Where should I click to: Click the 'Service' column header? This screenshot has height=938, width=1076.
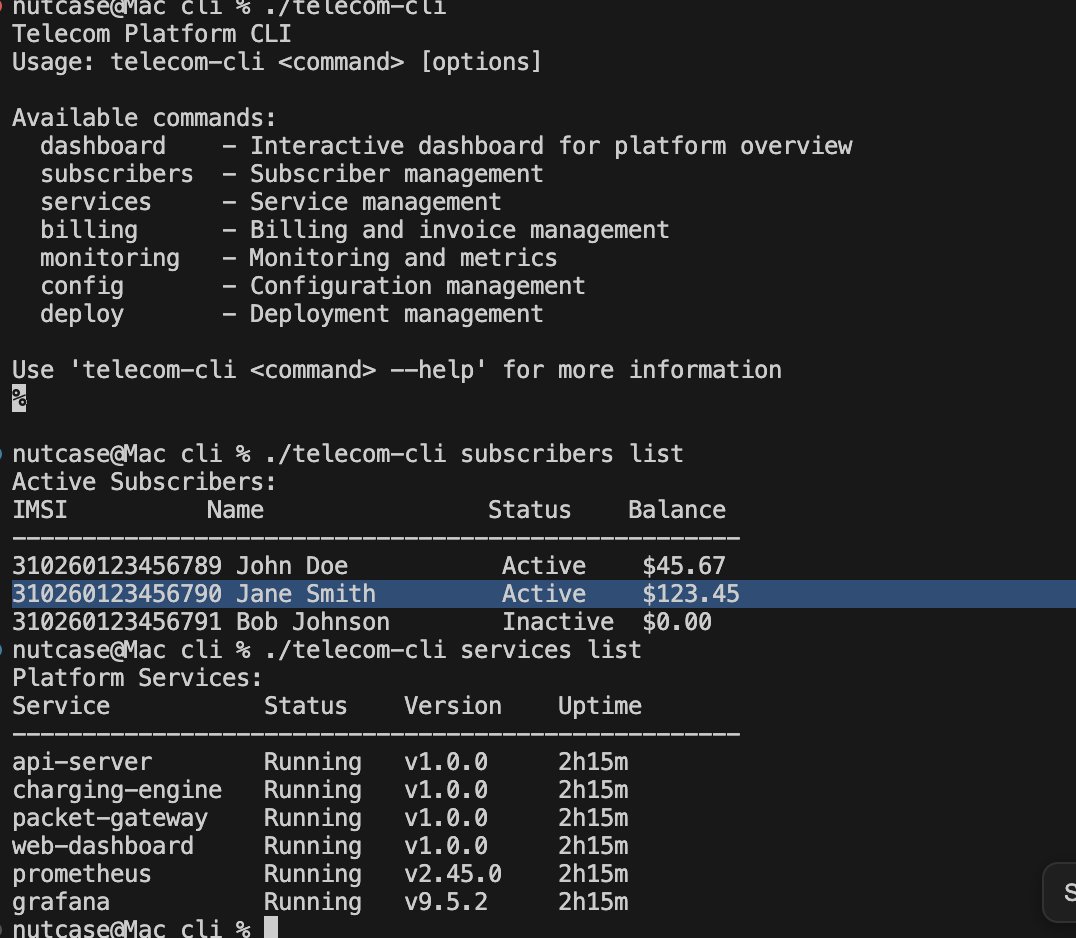(61, 706)
